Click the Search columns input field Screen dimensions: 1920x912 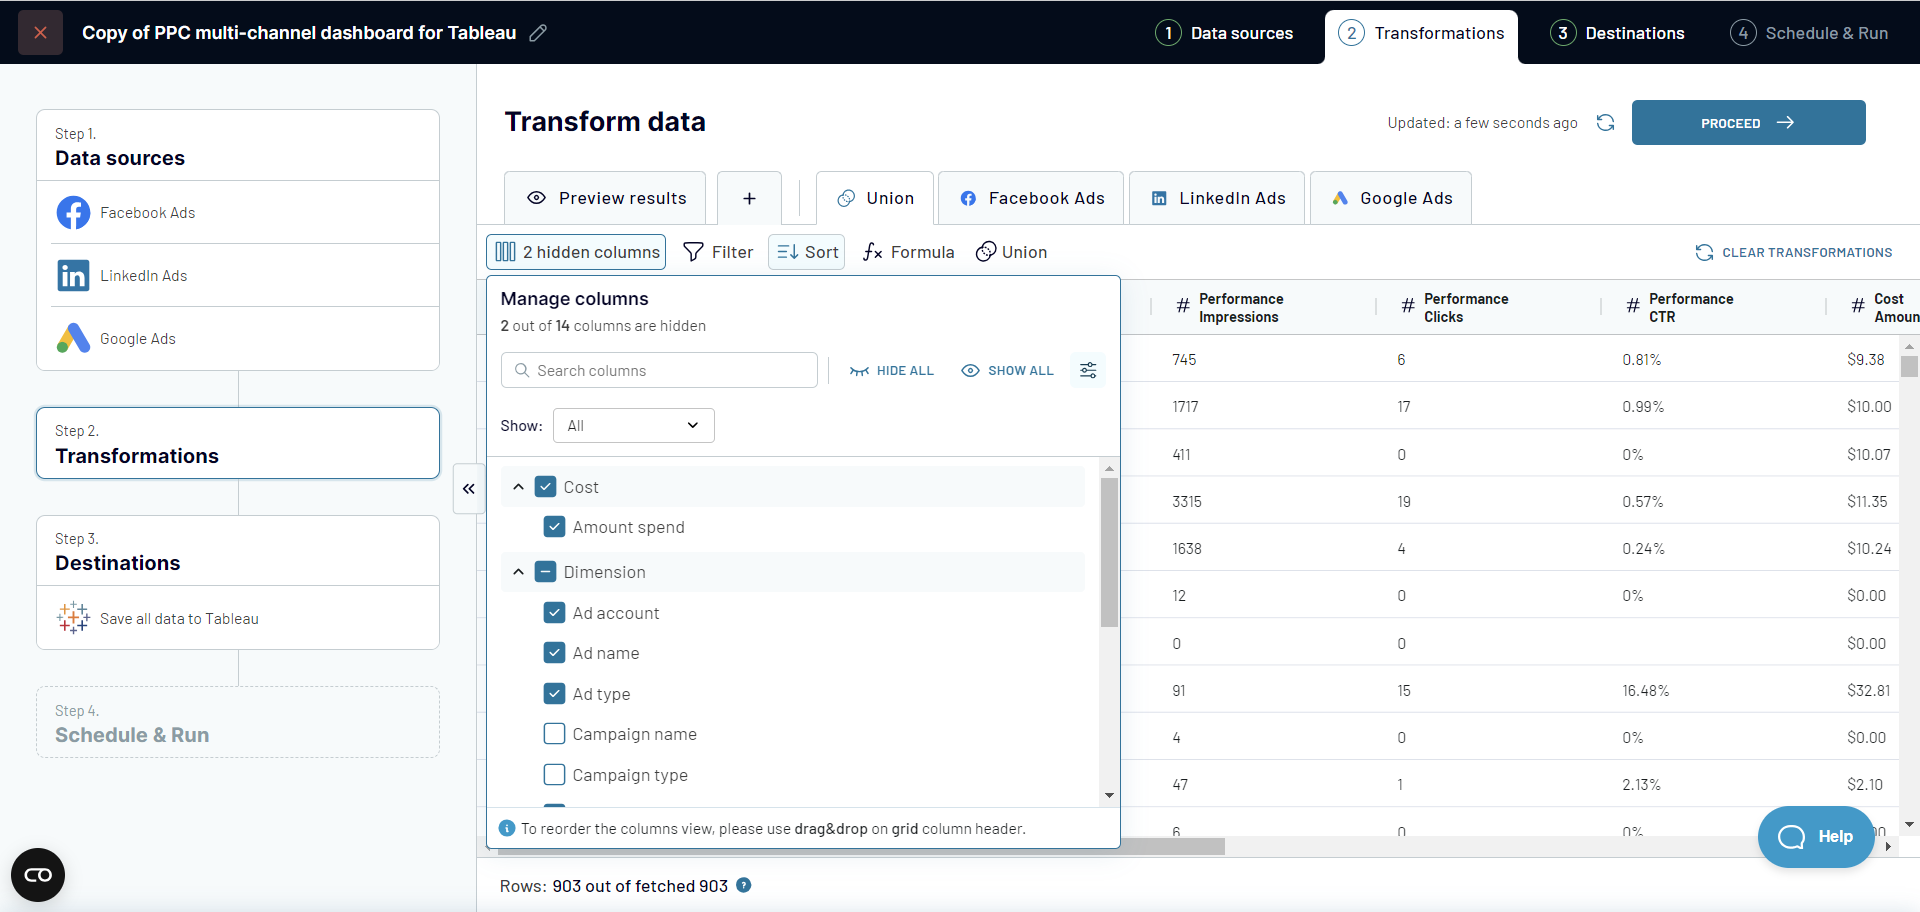(660, 371)
